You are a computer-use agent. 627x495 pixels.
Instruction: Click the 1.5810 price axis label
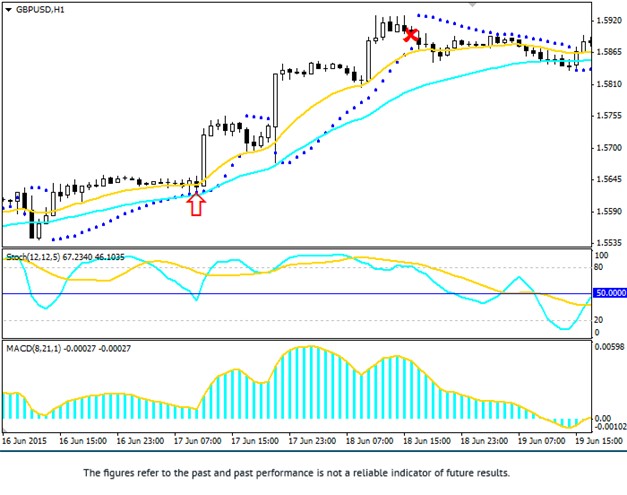coord(609,84)
